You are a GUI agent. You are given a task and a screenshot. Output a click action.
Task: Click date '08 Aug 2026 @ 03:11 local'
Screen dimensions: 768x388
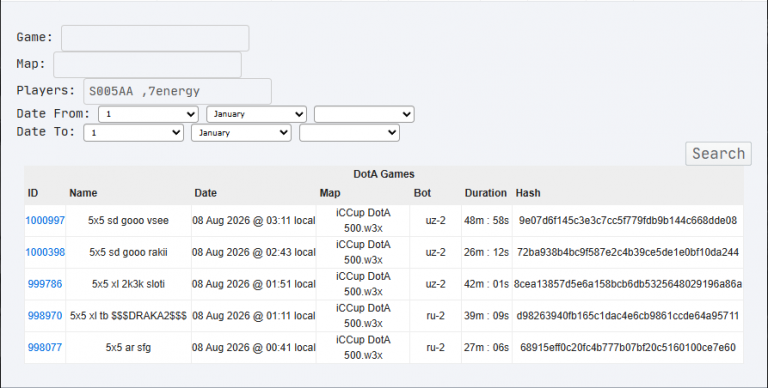coord(254,220)
